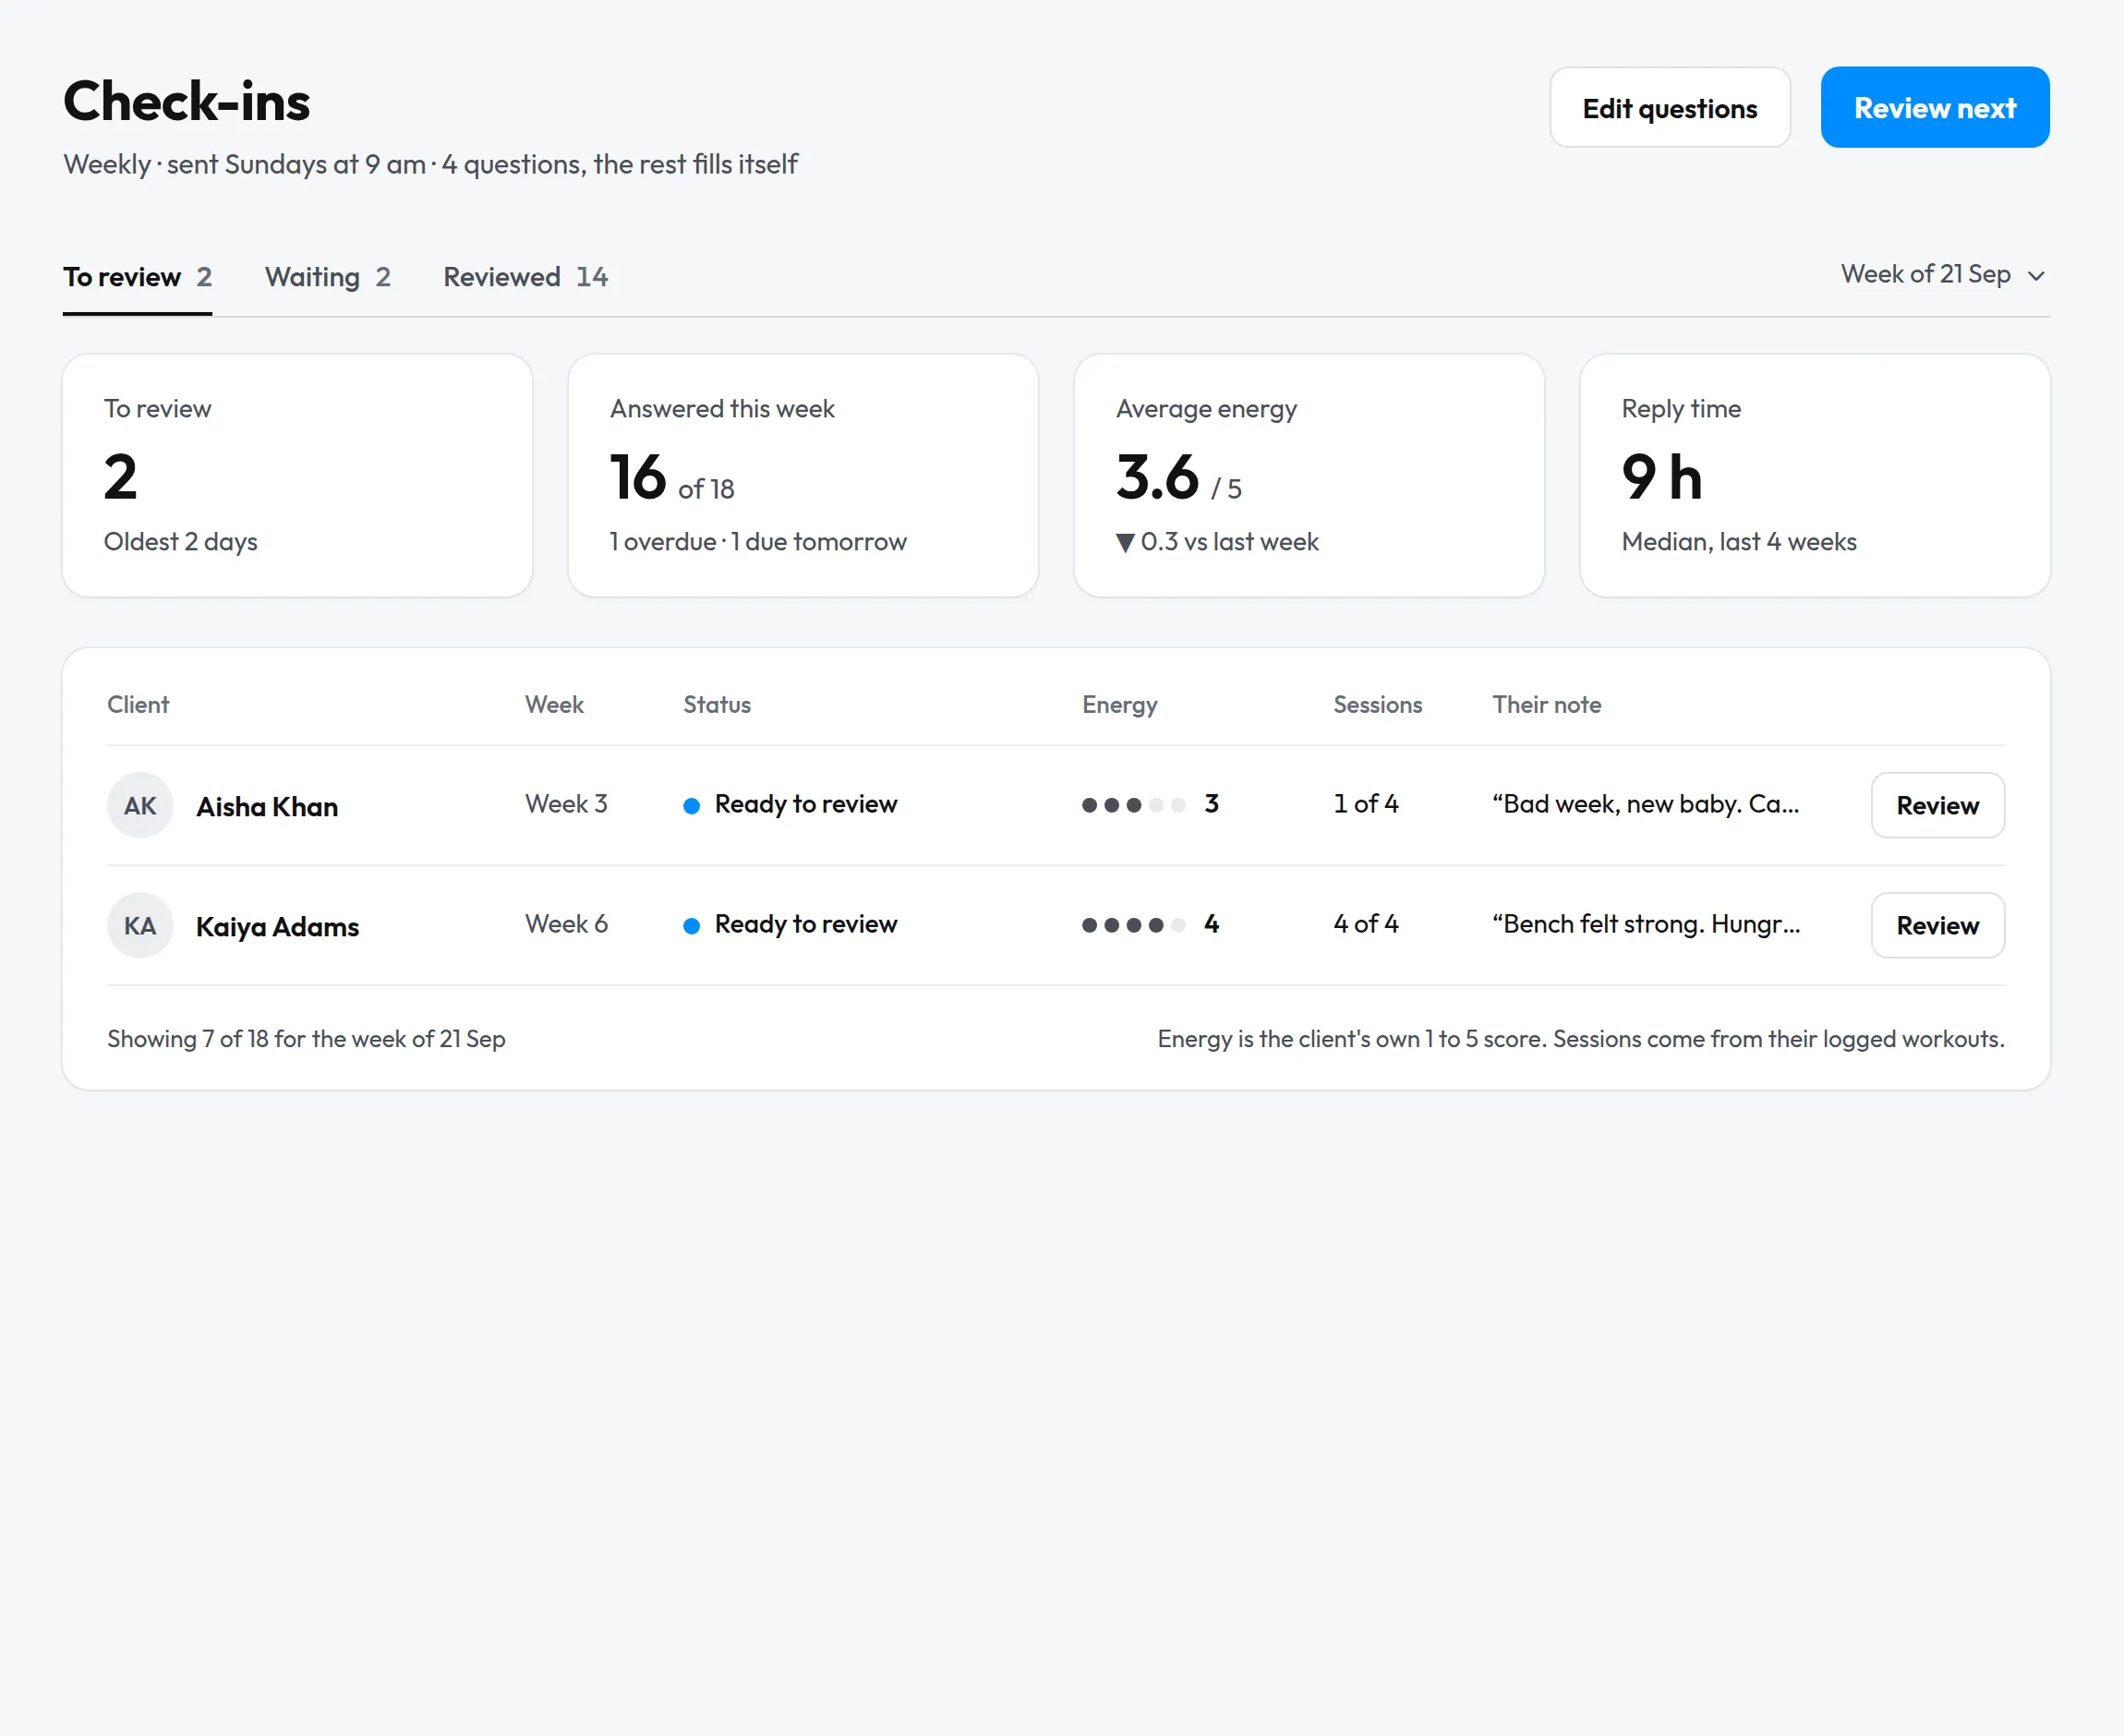Click Review for Aisha Khan
Screen dimensions: 2124x1736
(x=1937, y=805)
